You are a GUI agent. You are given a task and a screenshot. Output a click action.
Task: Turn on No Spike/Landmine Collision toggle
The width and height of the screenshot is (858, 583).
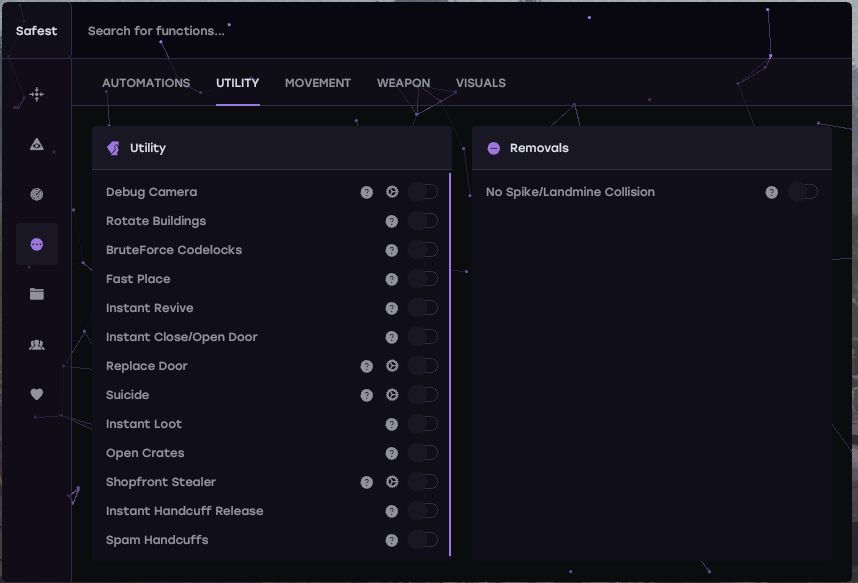[802, 192]
